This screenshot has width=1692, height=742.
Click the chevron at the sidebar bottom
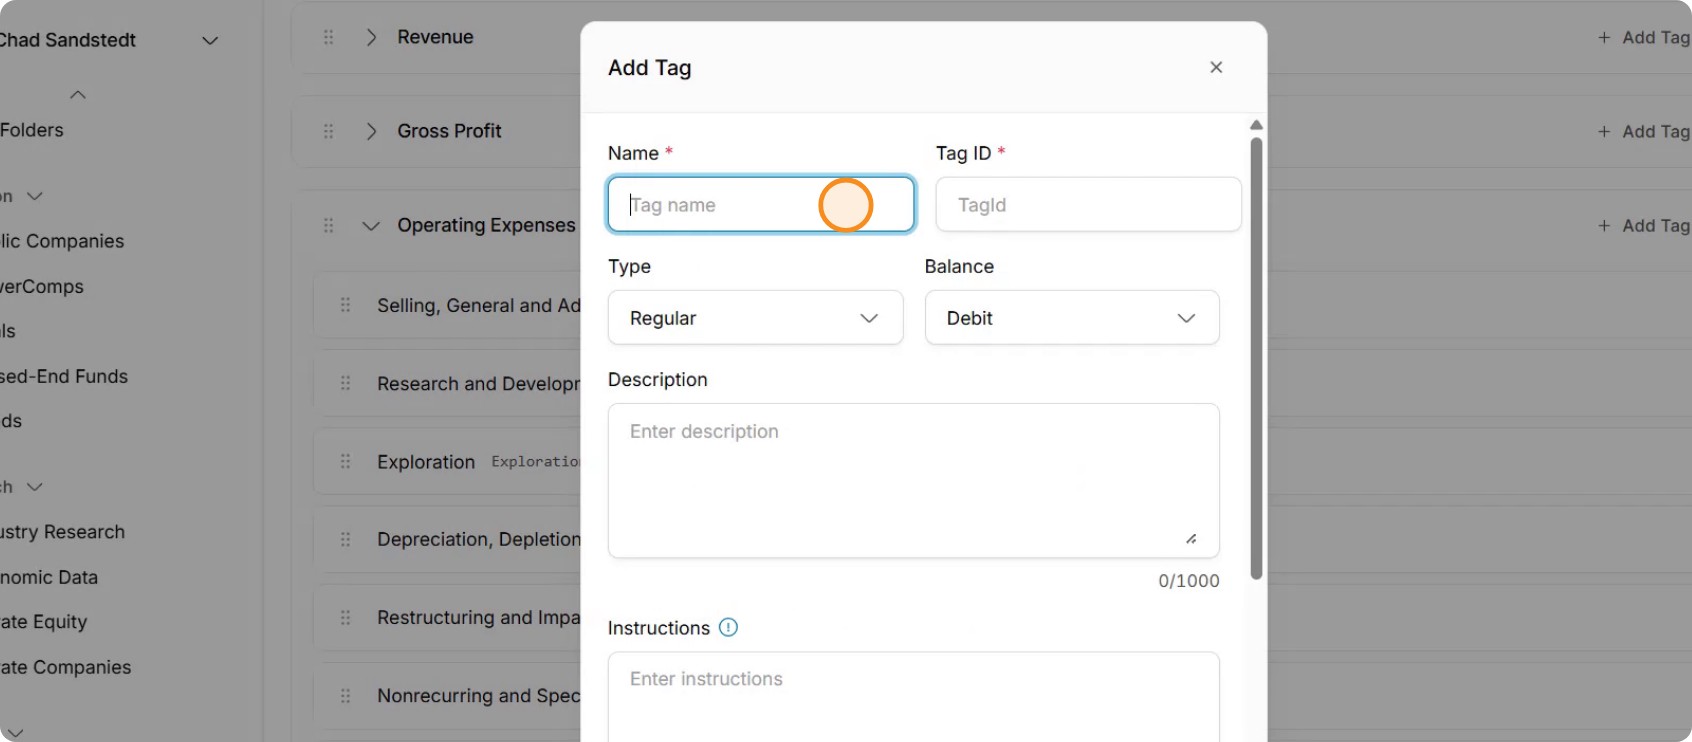15,733
